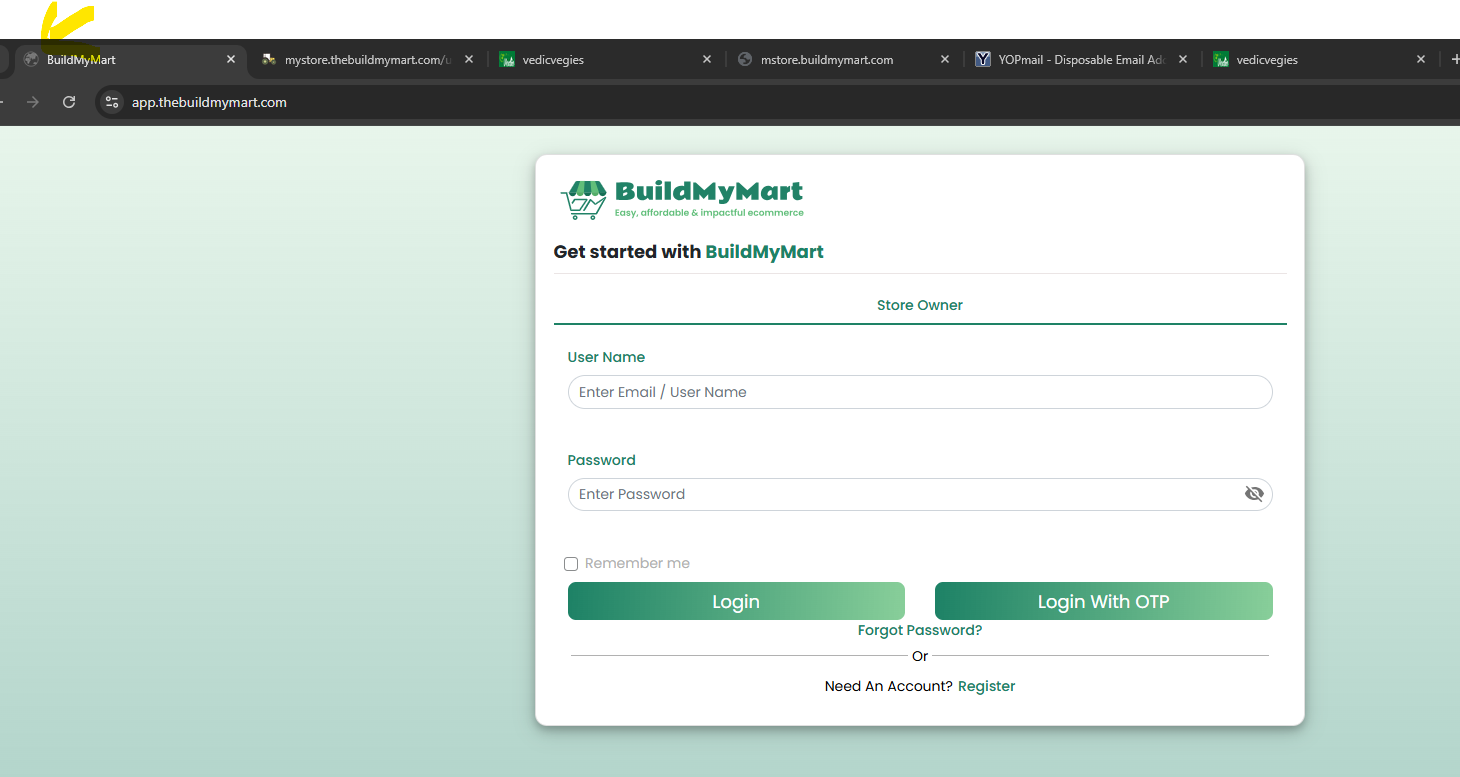The width and height of the screenshot is (1460, 777).
Task: Open the Forgot Password? link
Action: pos(920,630)
